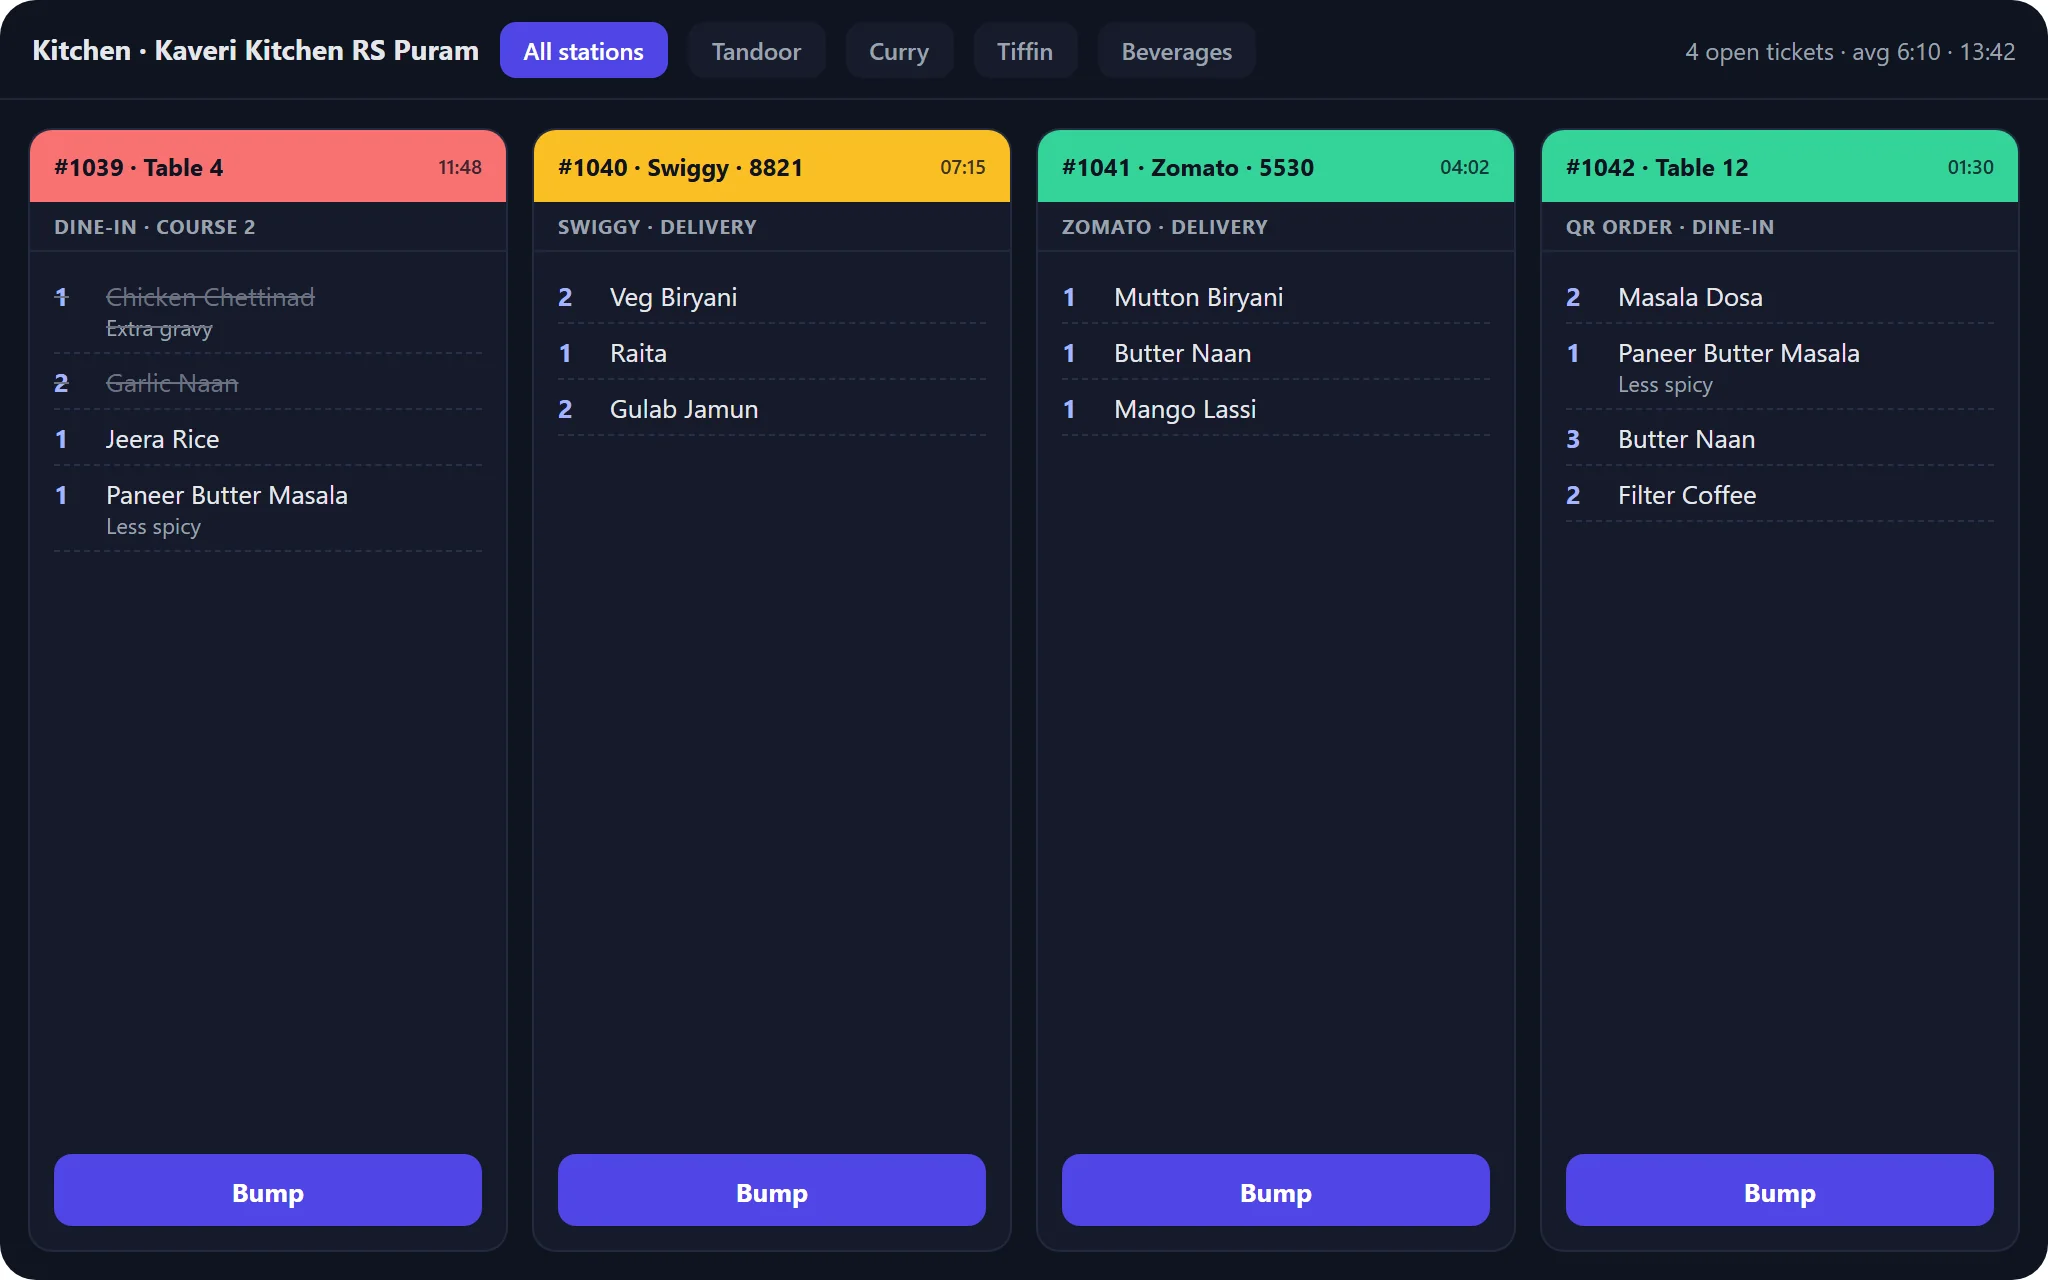Click the 01:30 timer on ticket #1042
This screenshot has height=1280, width=2048.
1970,167
